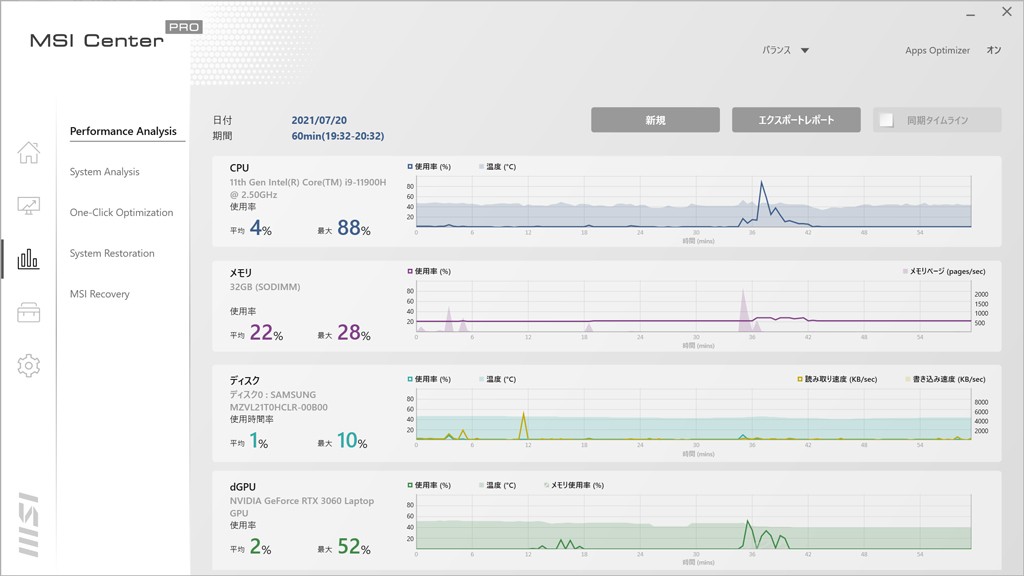
Task: Go to System Analysis
Action: 105,172
